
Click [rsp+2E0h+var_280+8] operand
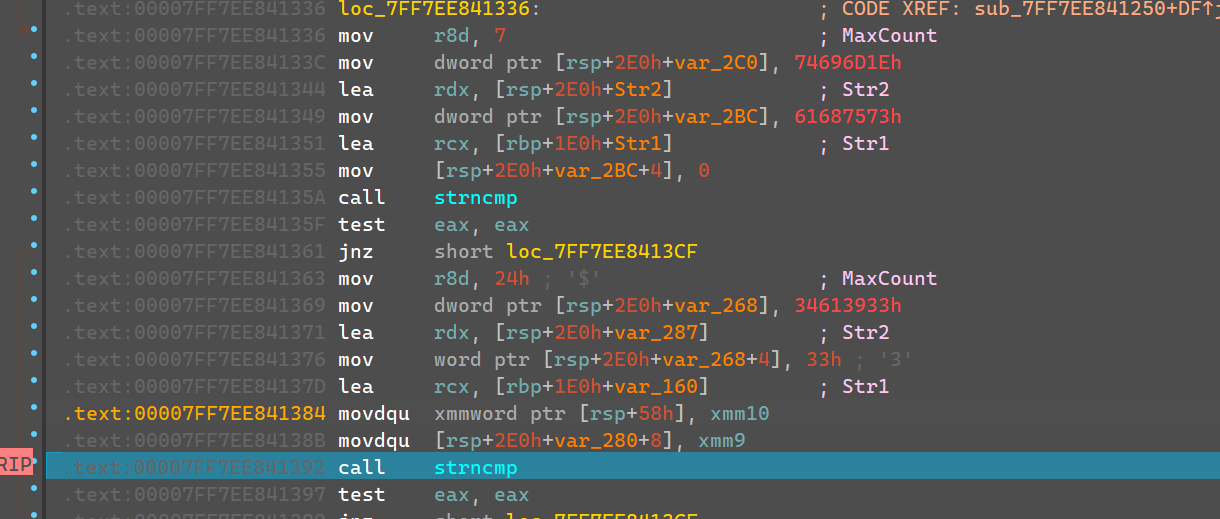[553, 440]
